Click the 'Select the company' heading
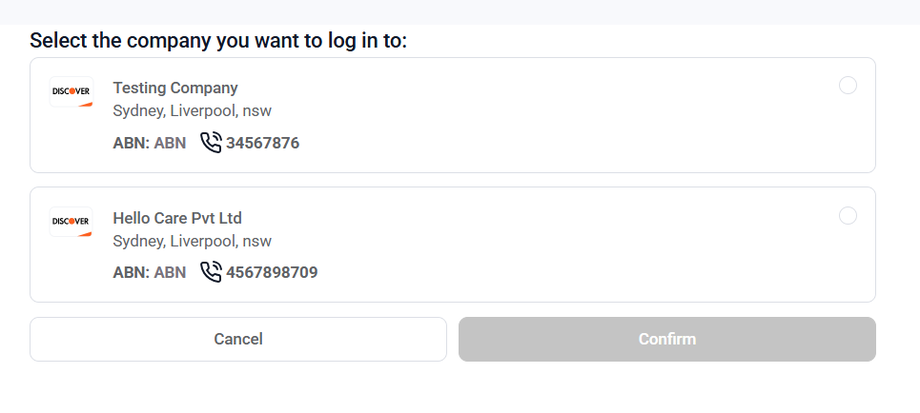This screenshot has height=413, width=920. pyautogui.click(x=218, y=41)
